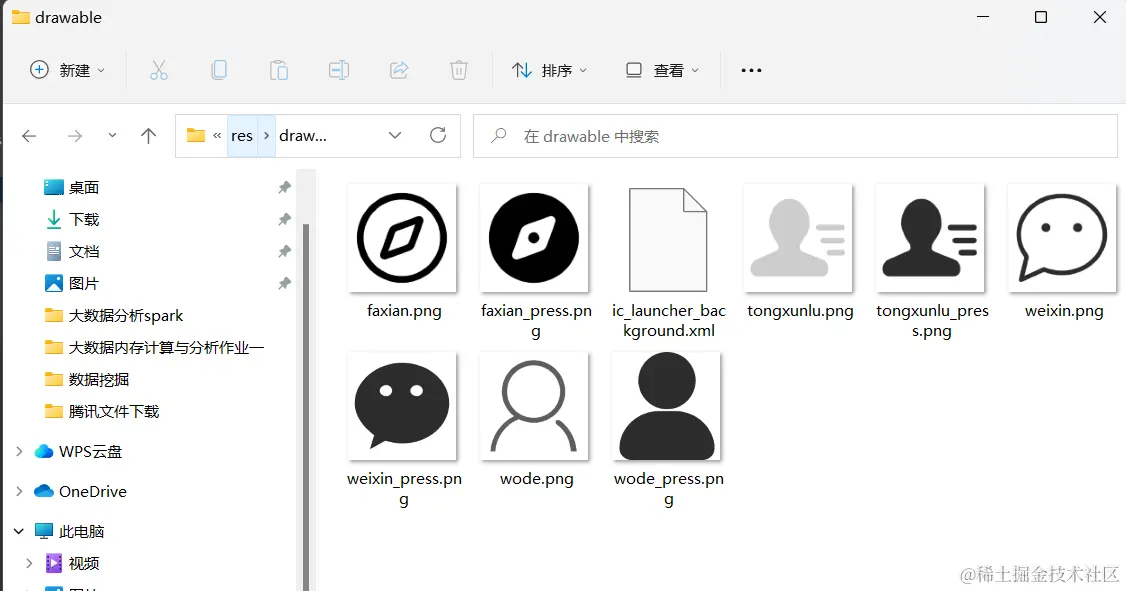
Task: Click the chevron after res breadcrumb
Action: (266, 136)
